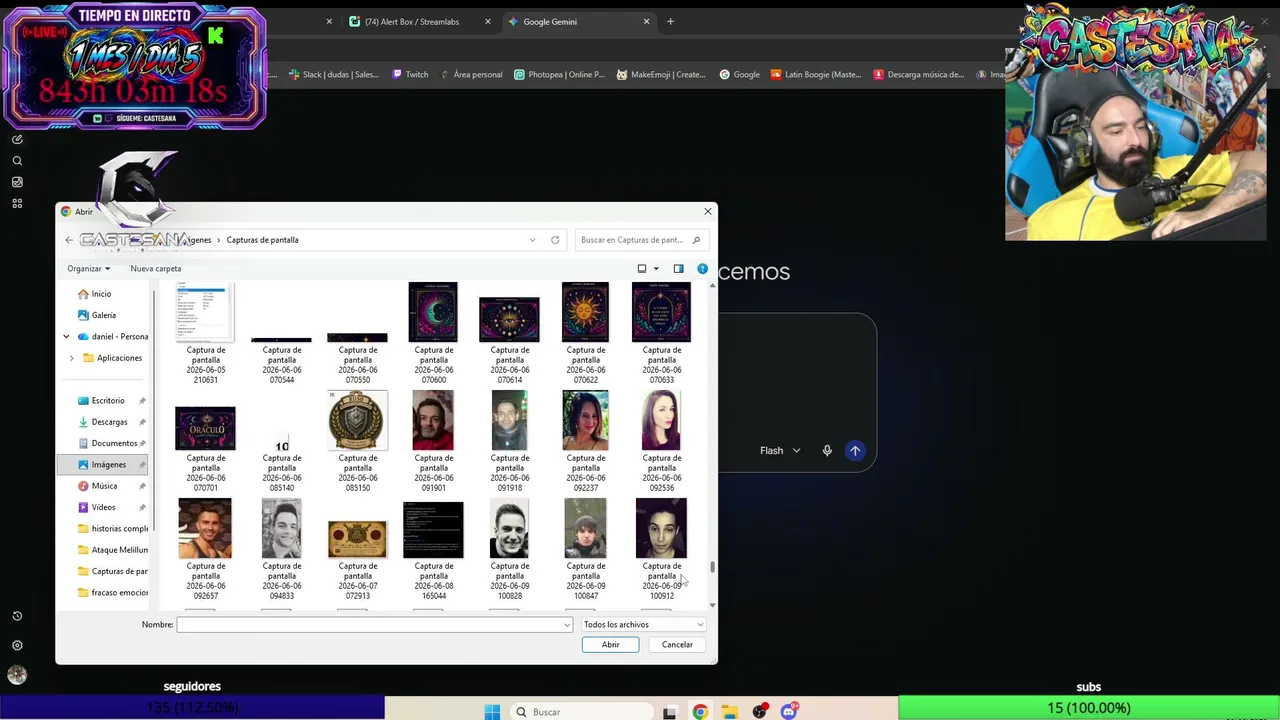Refresh the Capturas de pantalla folder
Image resolution: width=1280 pixels, height=720 pixels.
click(555, 240)
